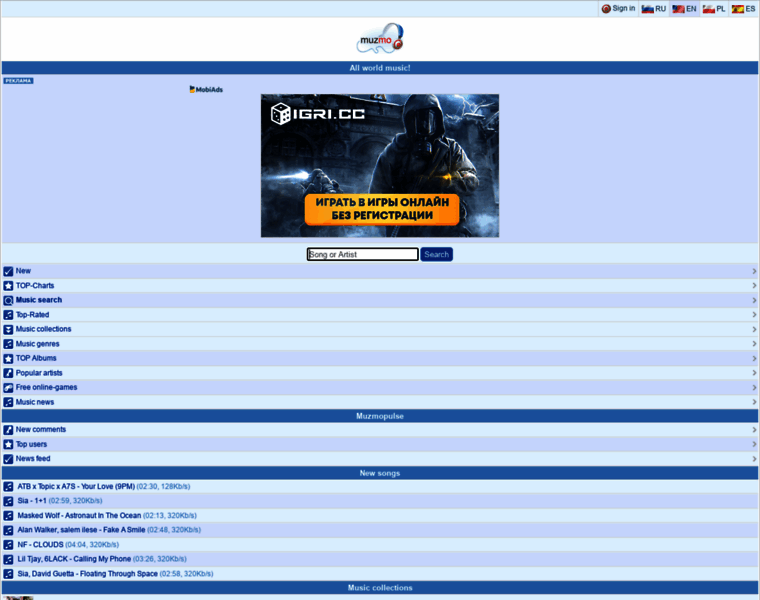Click the Search button
The height and width of the screenshot is (600, 760).
pos(436,254)
